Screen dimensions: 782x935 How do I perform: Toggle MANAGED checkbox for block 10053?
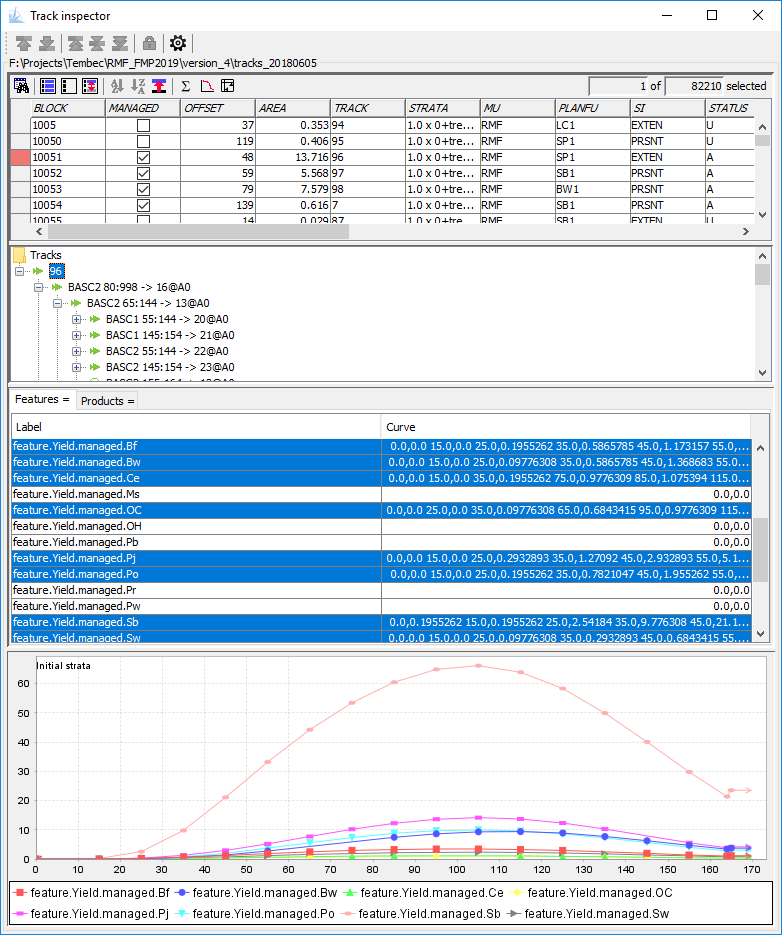(x=143, y=190)
